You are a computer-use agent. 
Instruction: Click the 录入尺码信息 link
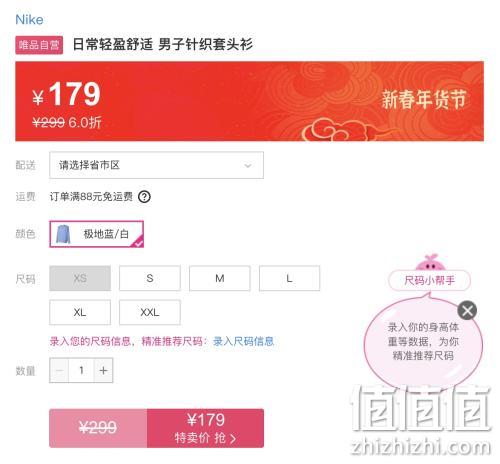point(244,341)
